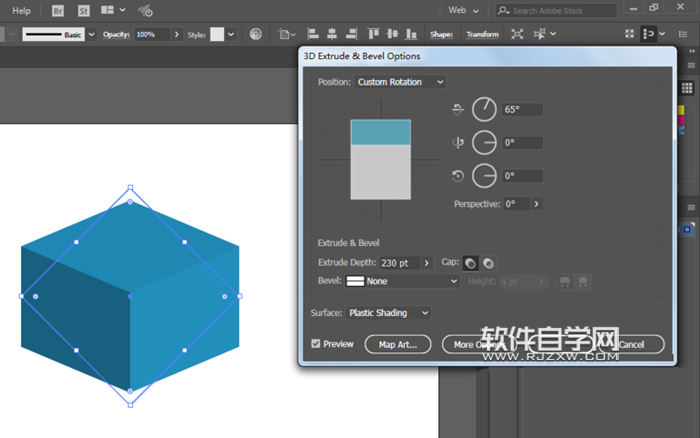Click the X-axis rotation dial
The width and height of the screenshot is (700, 438).
click(484, 110)
